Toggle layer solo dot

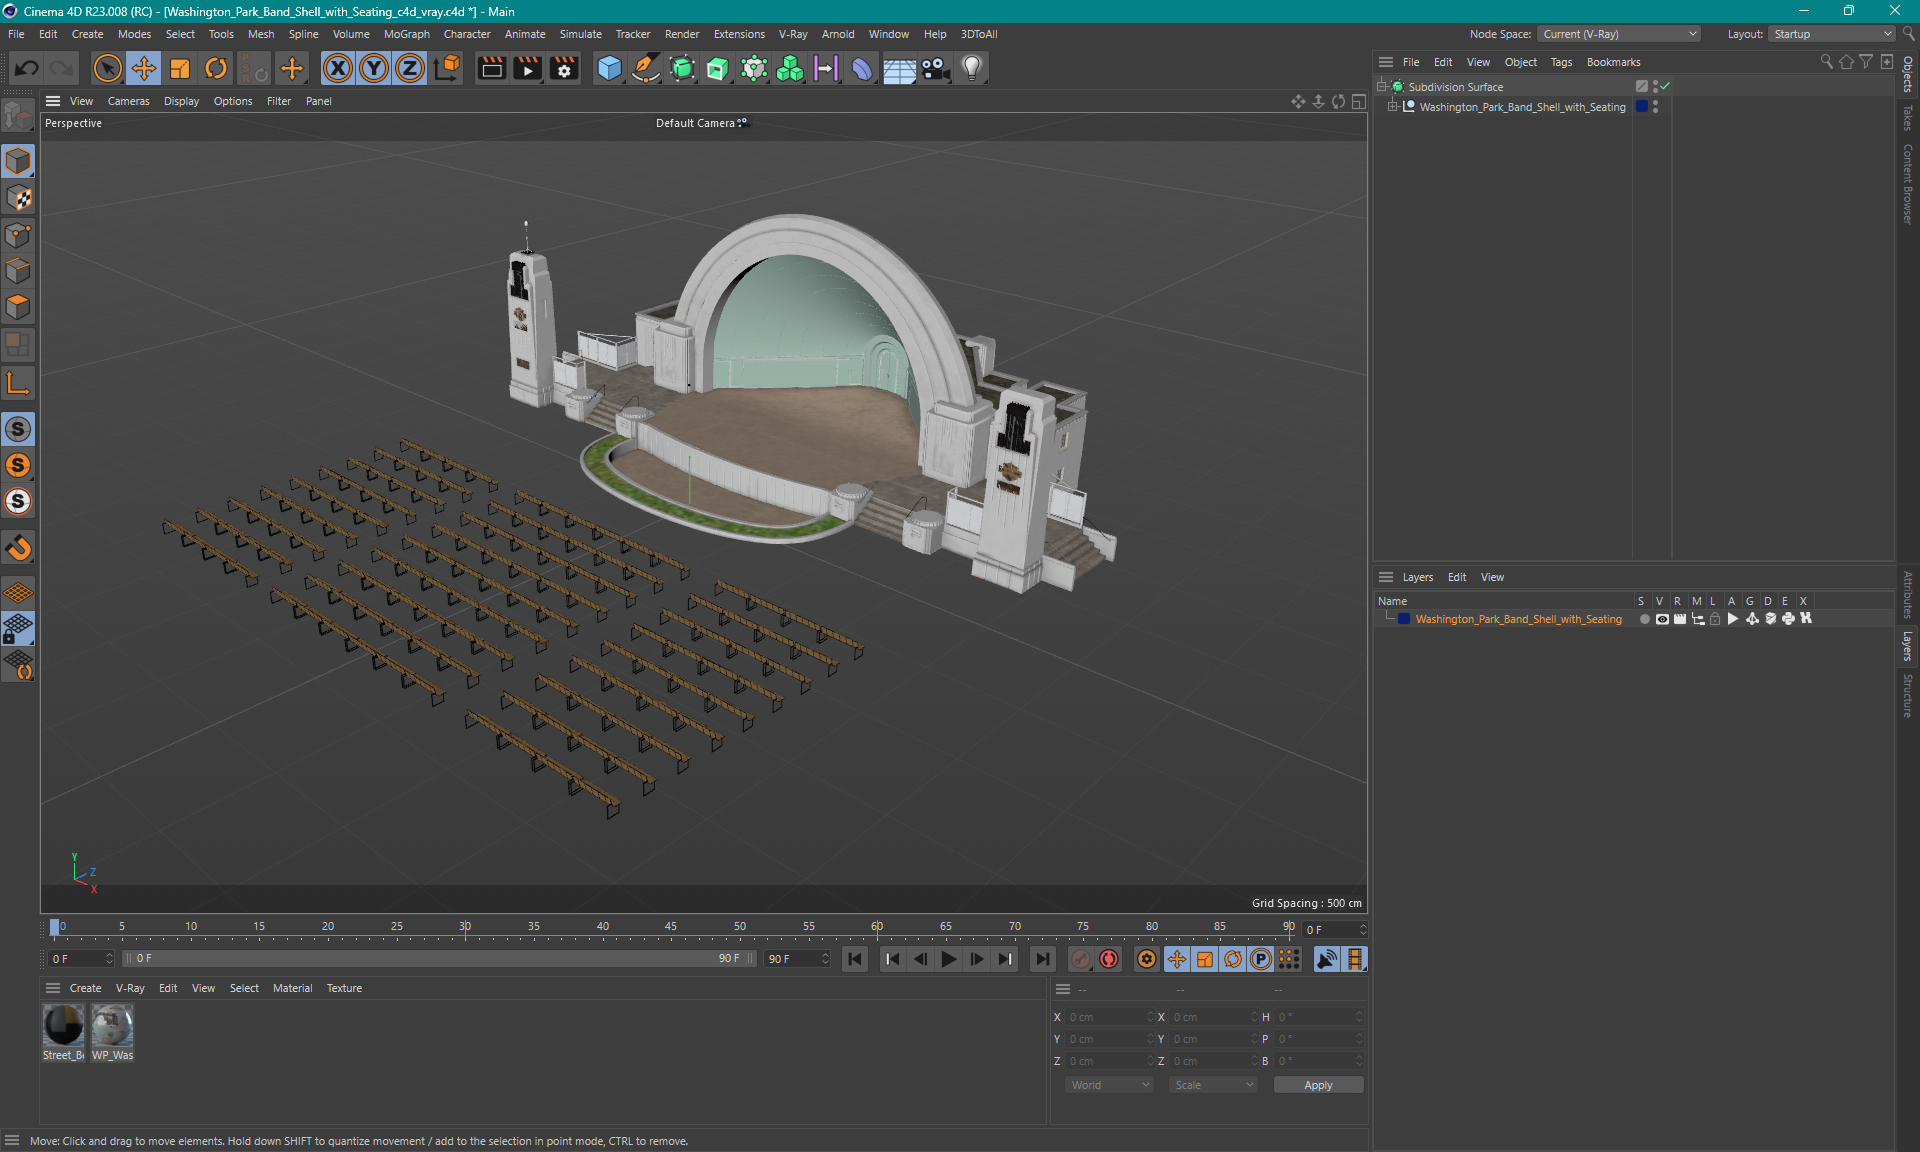coord(1644,619)
